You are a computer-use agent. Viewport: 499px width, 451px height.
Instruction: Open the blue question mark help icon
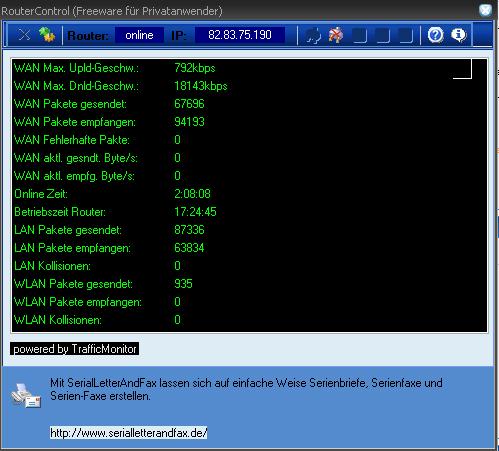435,35
